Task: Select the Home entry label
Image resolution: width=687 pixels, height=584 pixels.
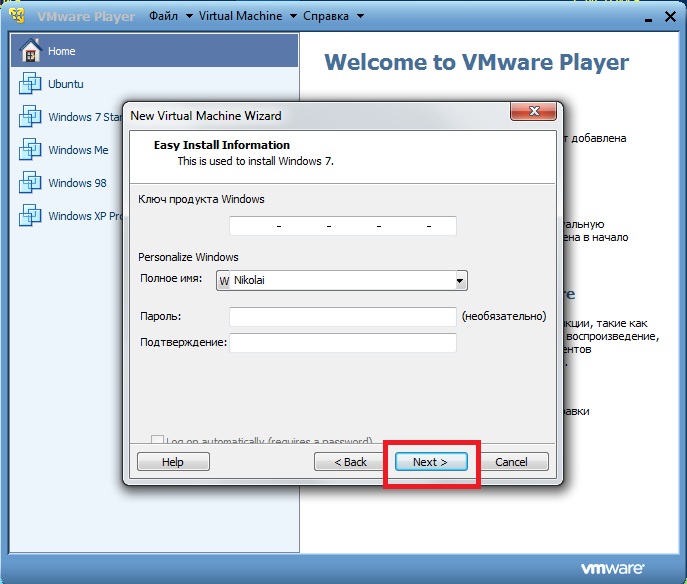Action: point(62,51)
